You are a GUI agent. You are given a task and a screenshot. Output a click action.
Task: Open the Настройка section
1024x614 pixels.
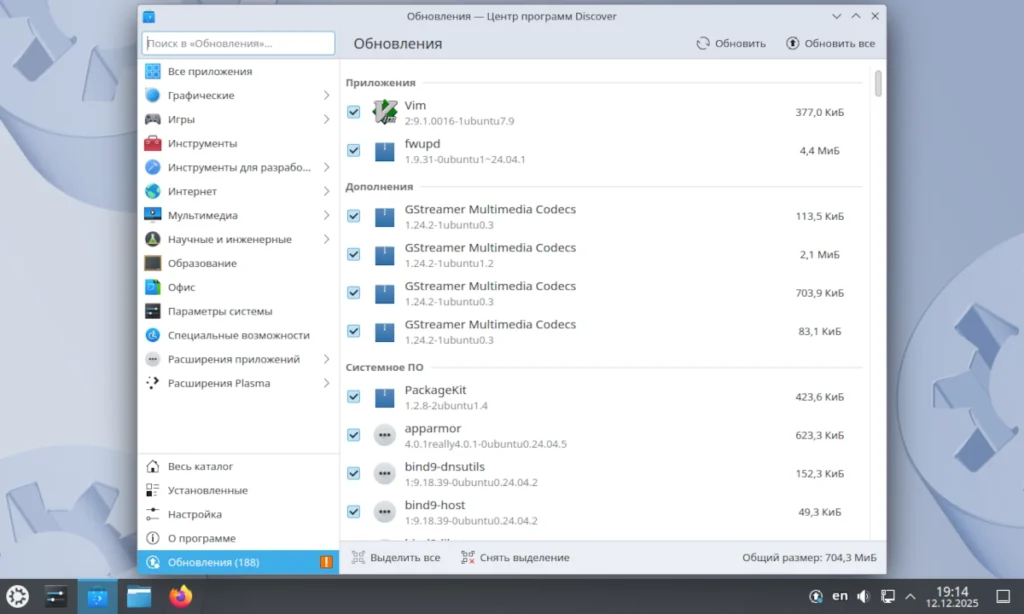coord(238,515)
